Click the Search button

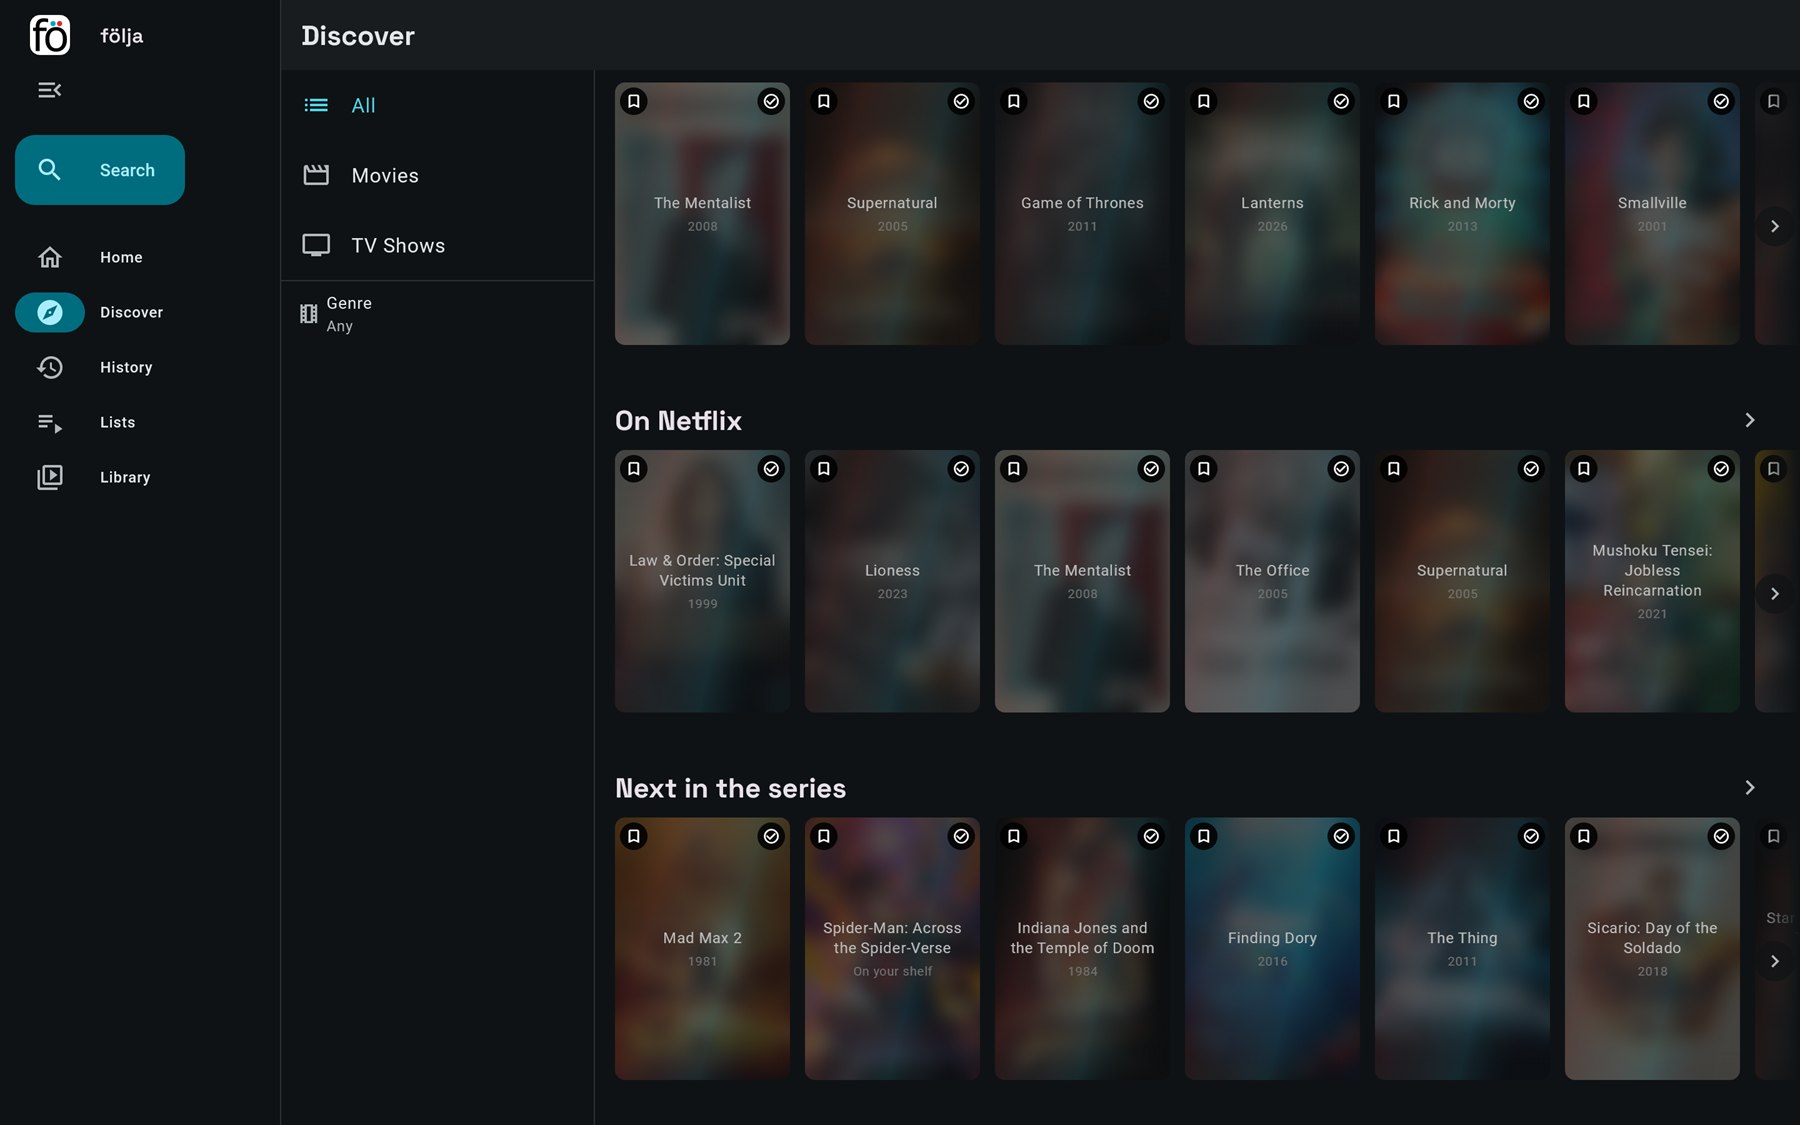[x=100, y=170]
